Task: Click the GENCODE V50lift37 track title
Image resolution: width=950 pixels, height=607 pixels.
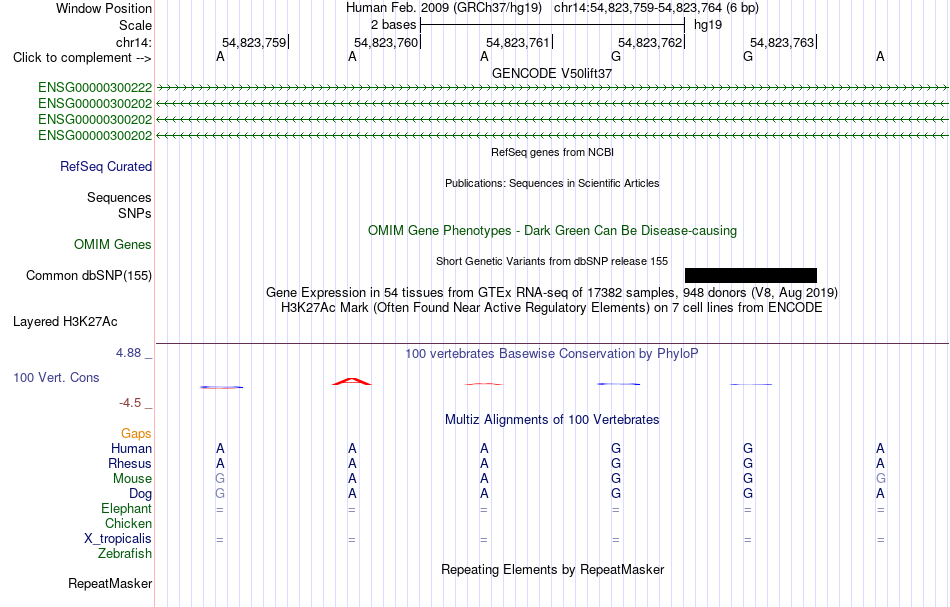Action: tap(552, 74)
